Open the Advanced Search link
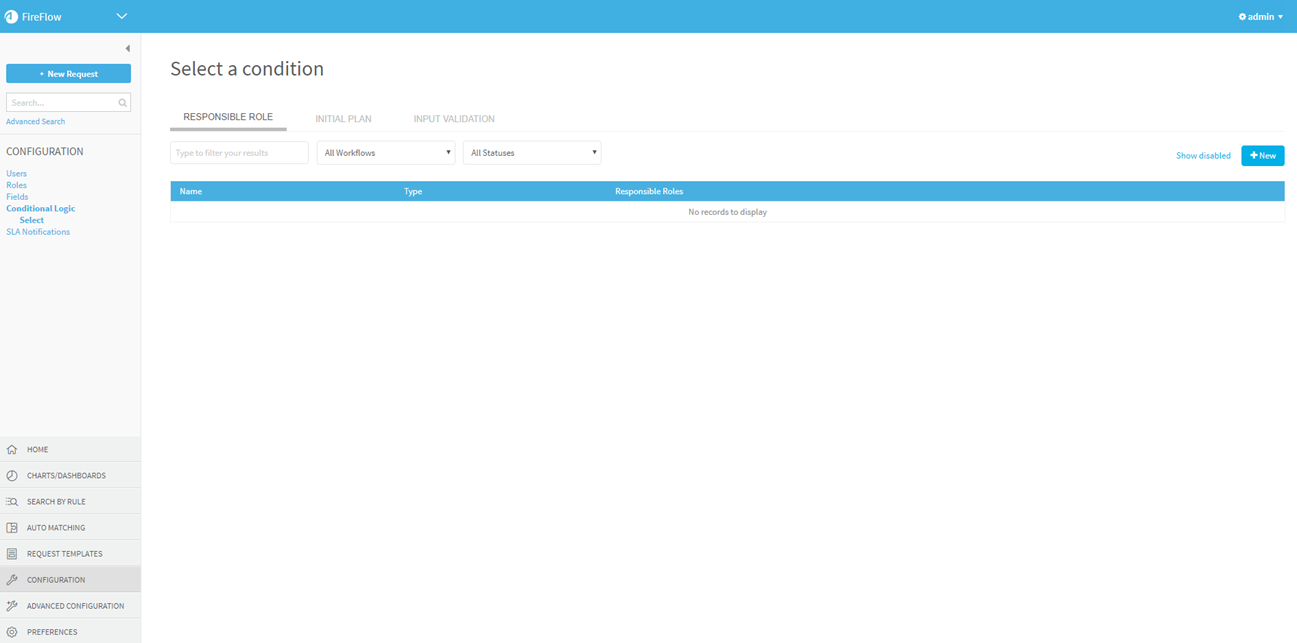The width and height of the screenshot is (1297, 643). (35, 122)
